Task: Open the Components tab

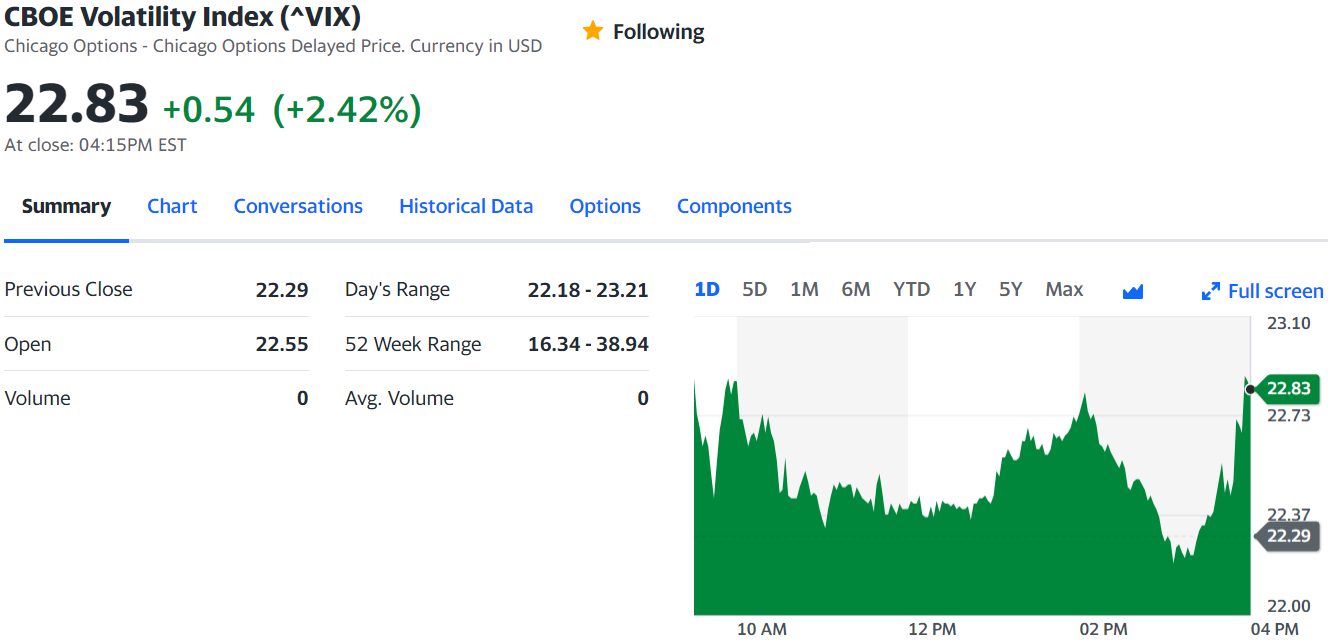Action: click(x=734, y=206)
